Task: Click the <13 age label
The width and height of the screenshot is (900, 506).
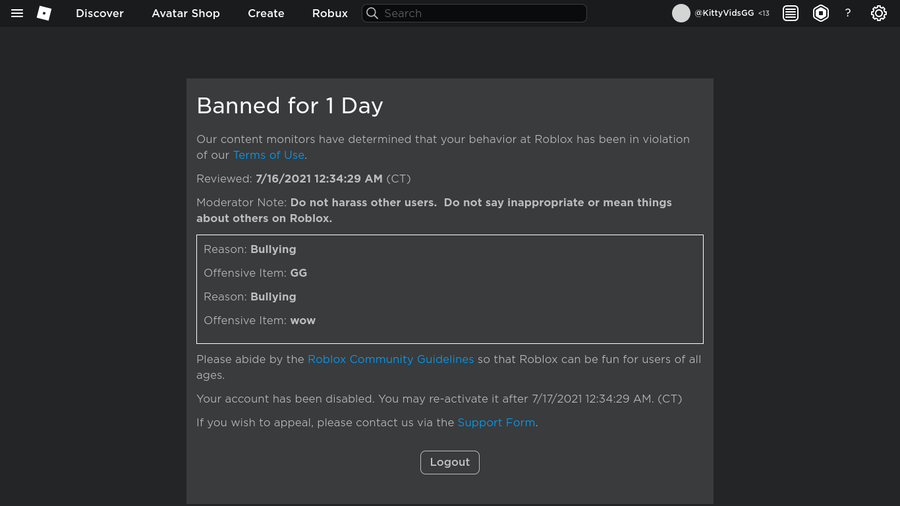Action: coord(764,13)
